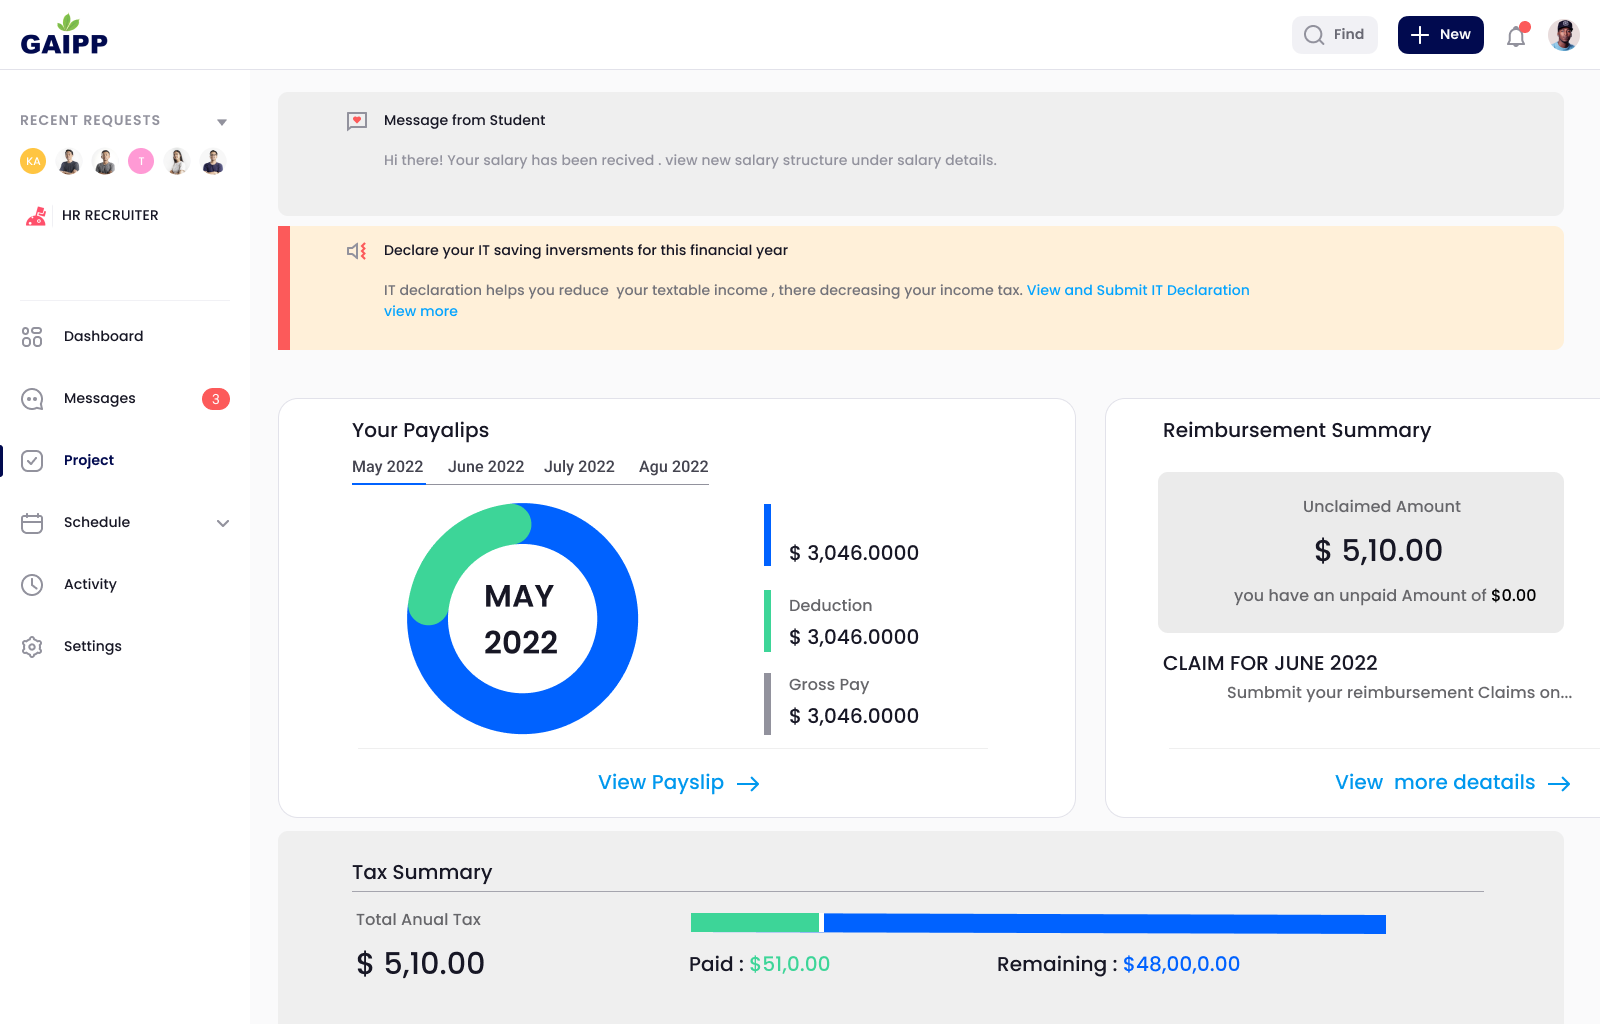
Task: Open View and Submit IT Declaration link
Action: click(1138, 290)
